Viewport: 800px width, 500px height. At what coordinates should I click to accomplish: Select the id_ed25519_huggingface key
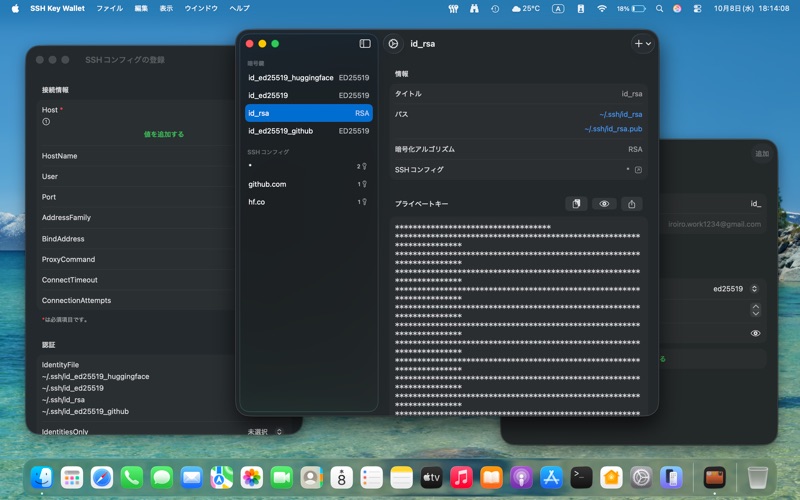tap(309, 78)
